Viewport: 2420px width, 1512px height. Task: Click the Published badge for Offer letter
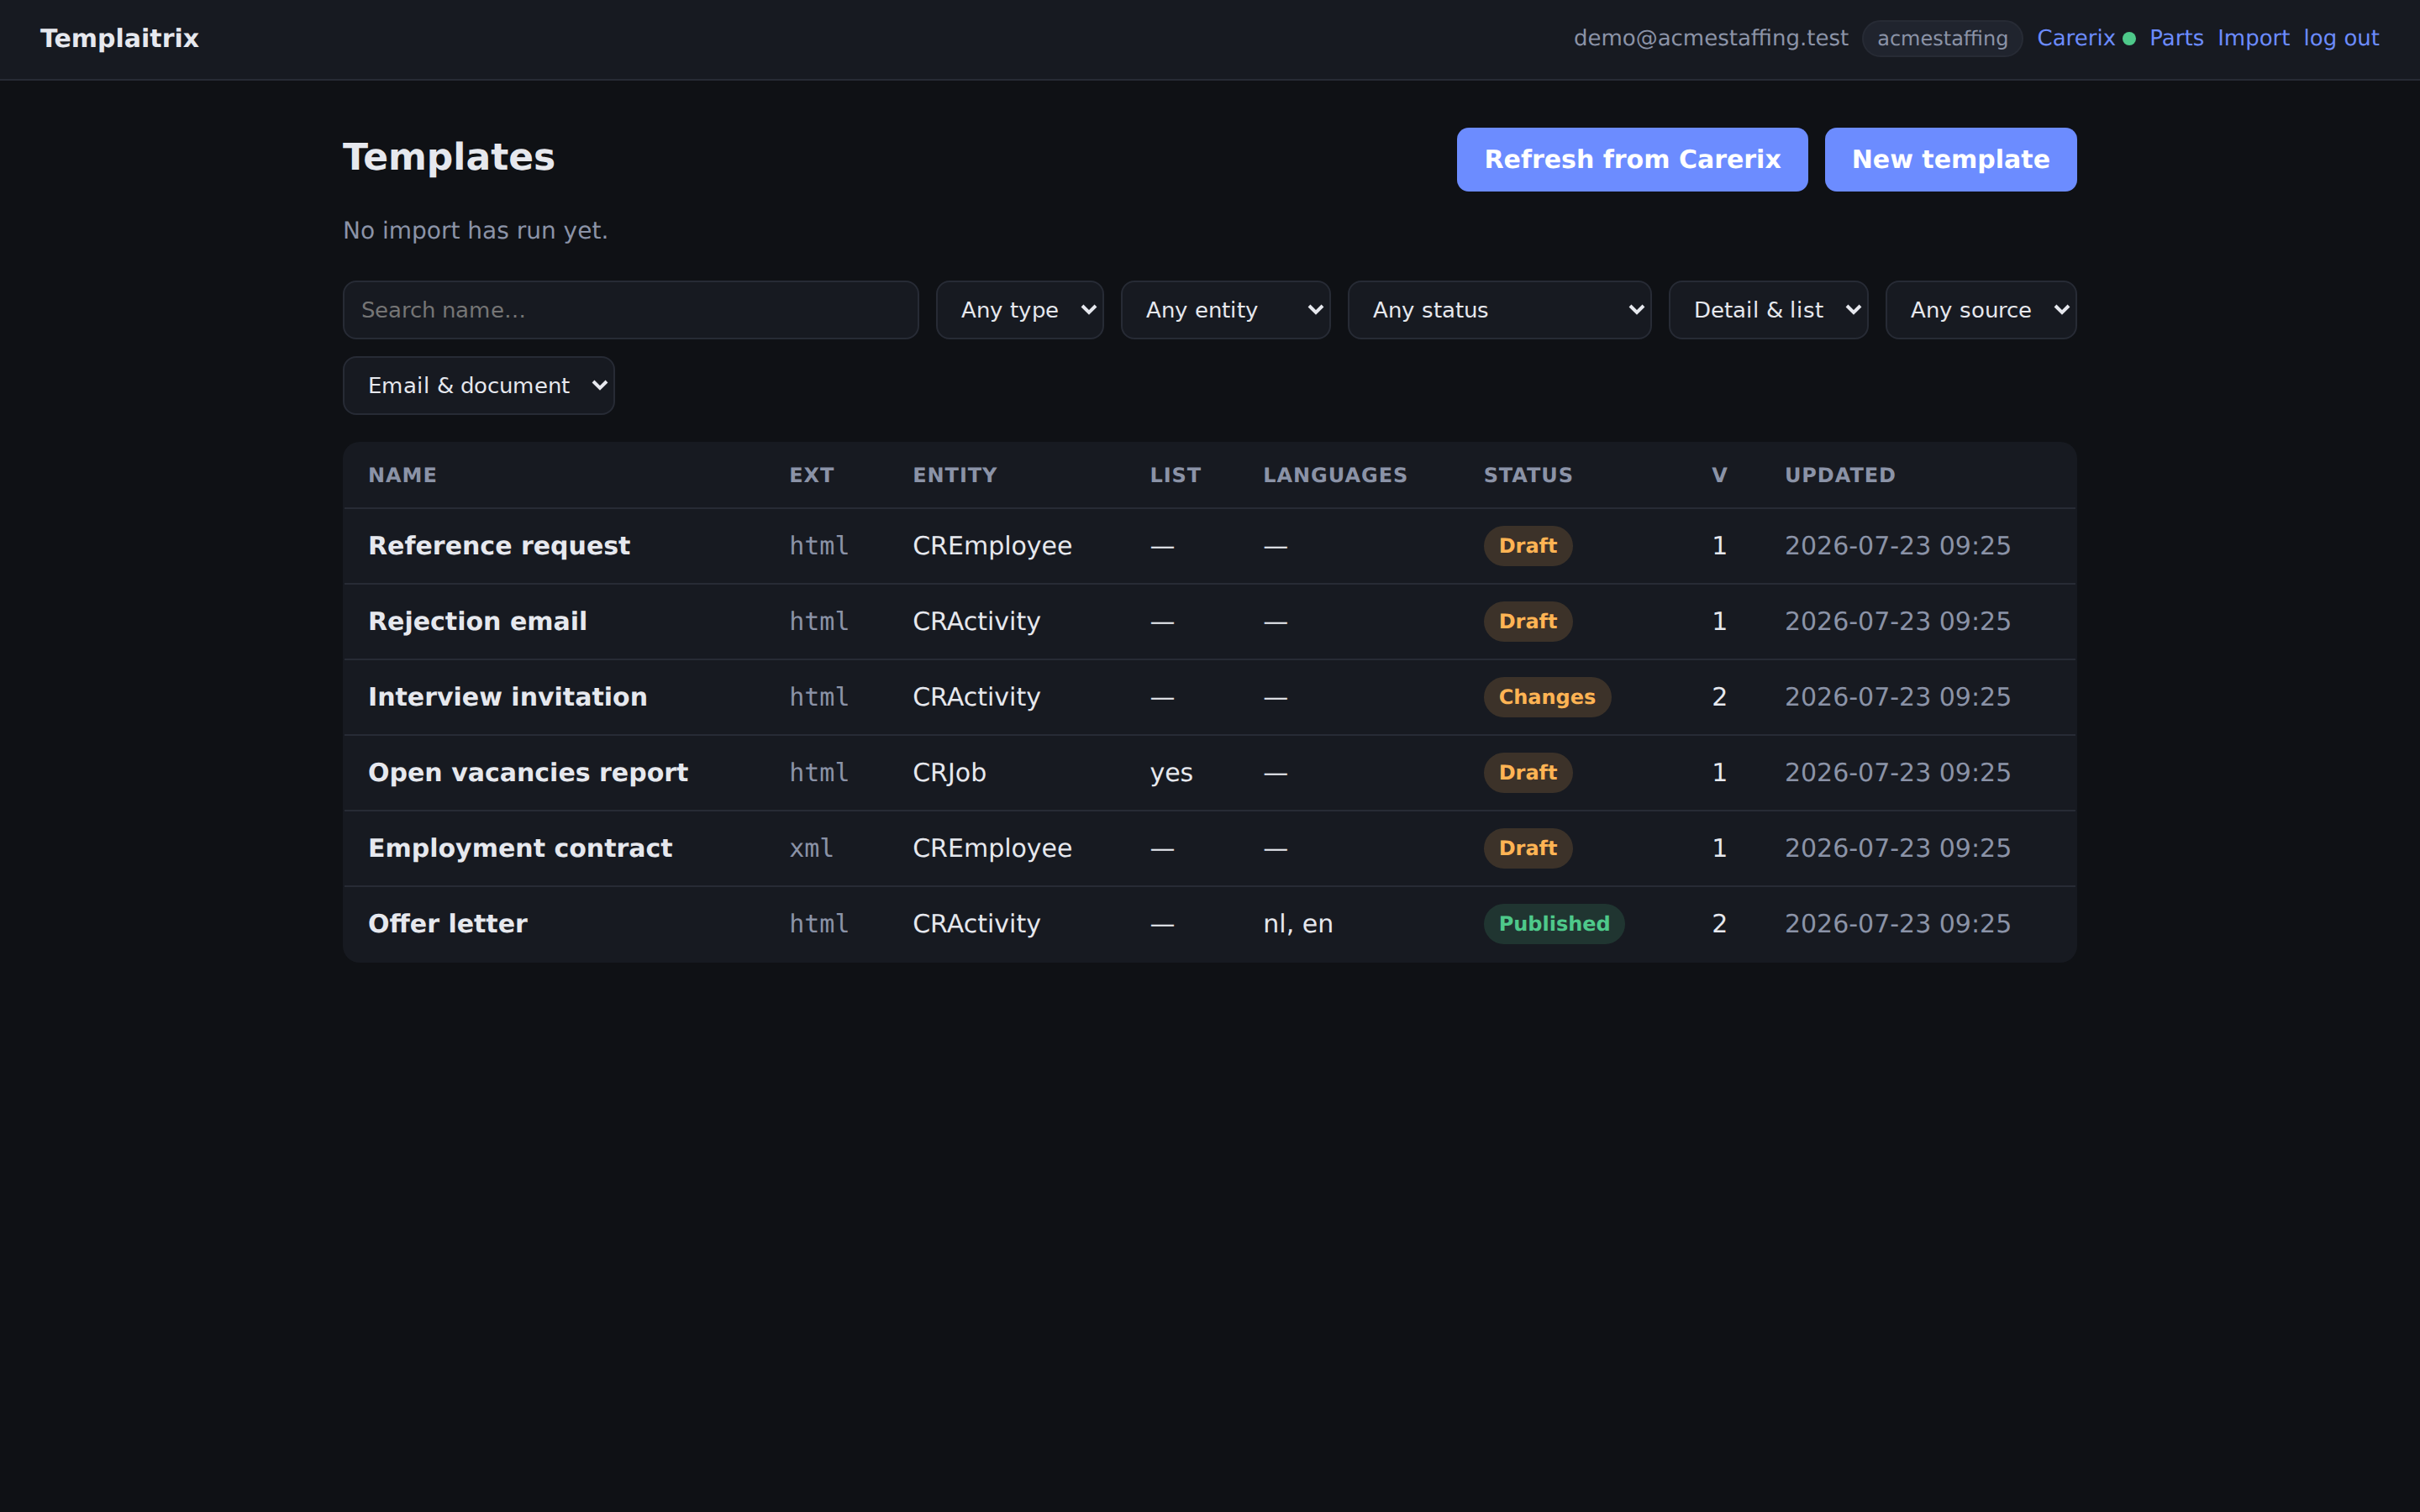[x=1553, y=923]
